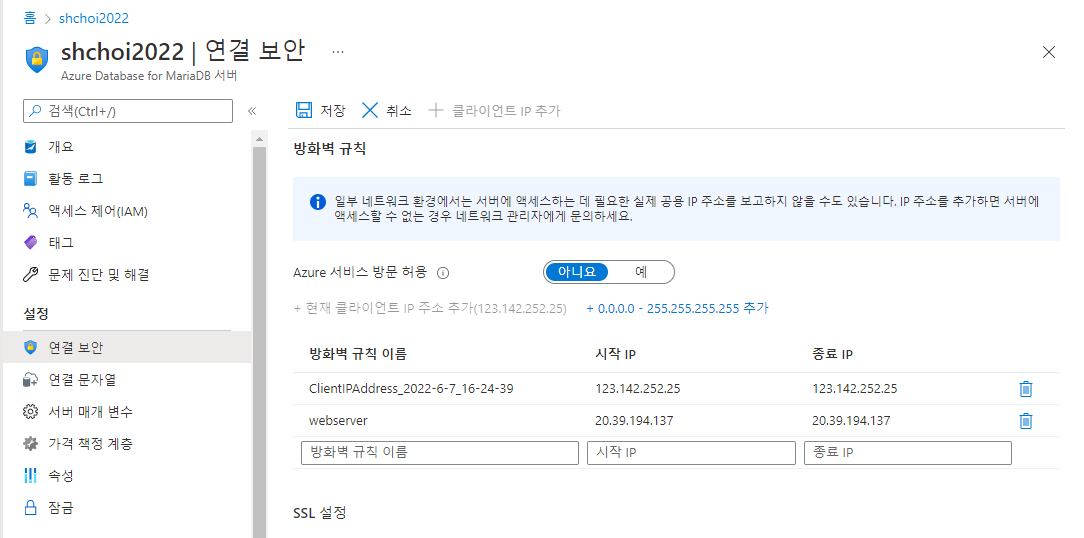Click the wrench icon for 문제 진단 및 해결
Viewport: 1084px width, 538px height.
[30, 275]
